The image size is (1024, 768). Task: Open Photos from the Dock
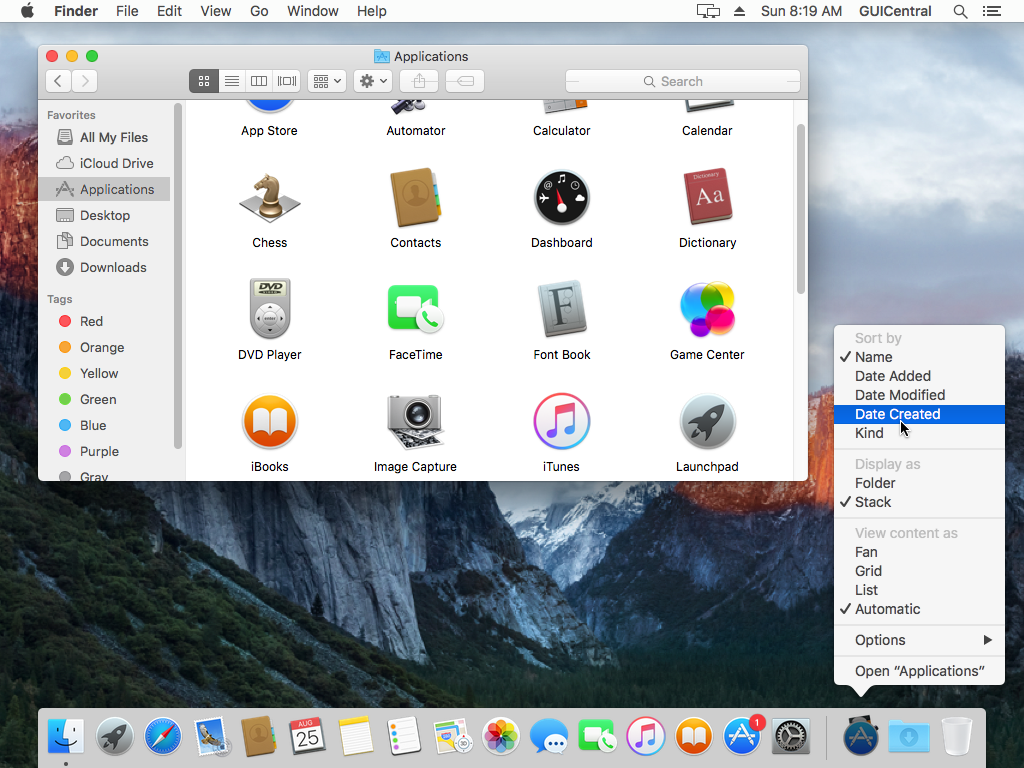point(501,737)
